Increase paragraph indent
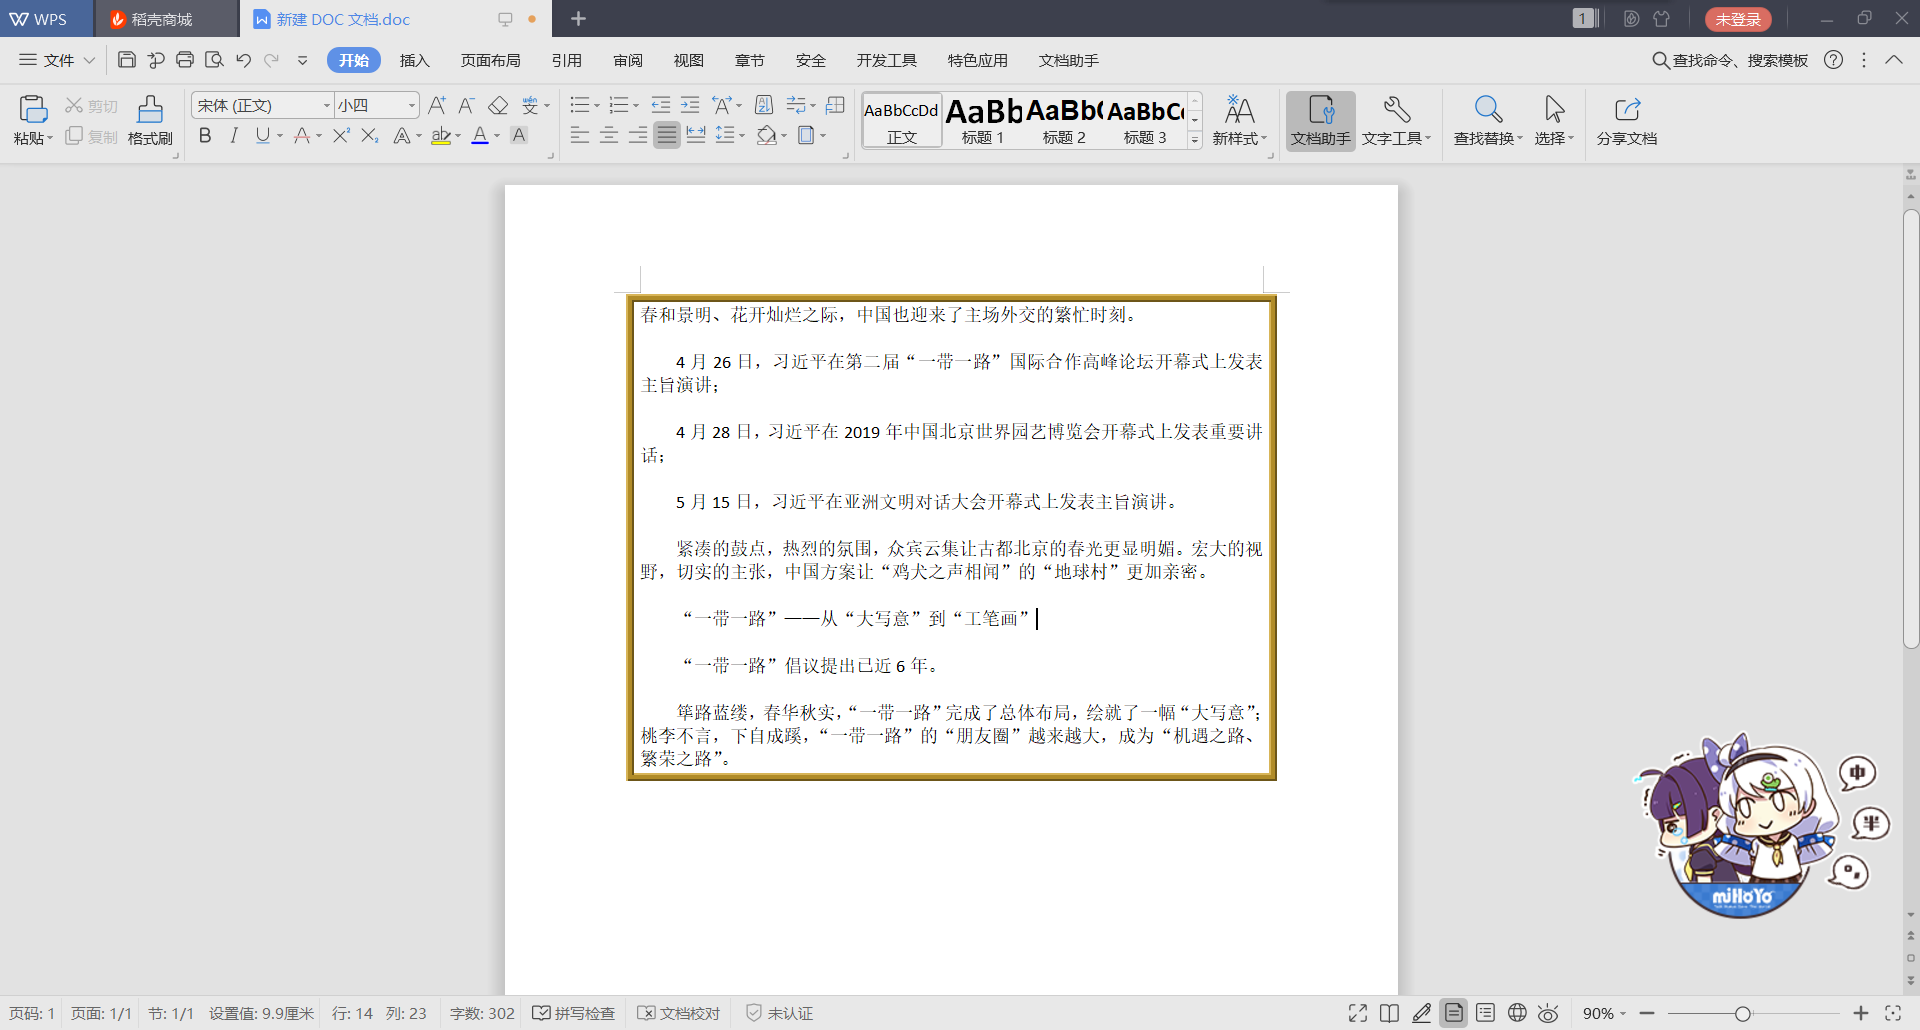1920x1030 pixels. pos(690,105)
